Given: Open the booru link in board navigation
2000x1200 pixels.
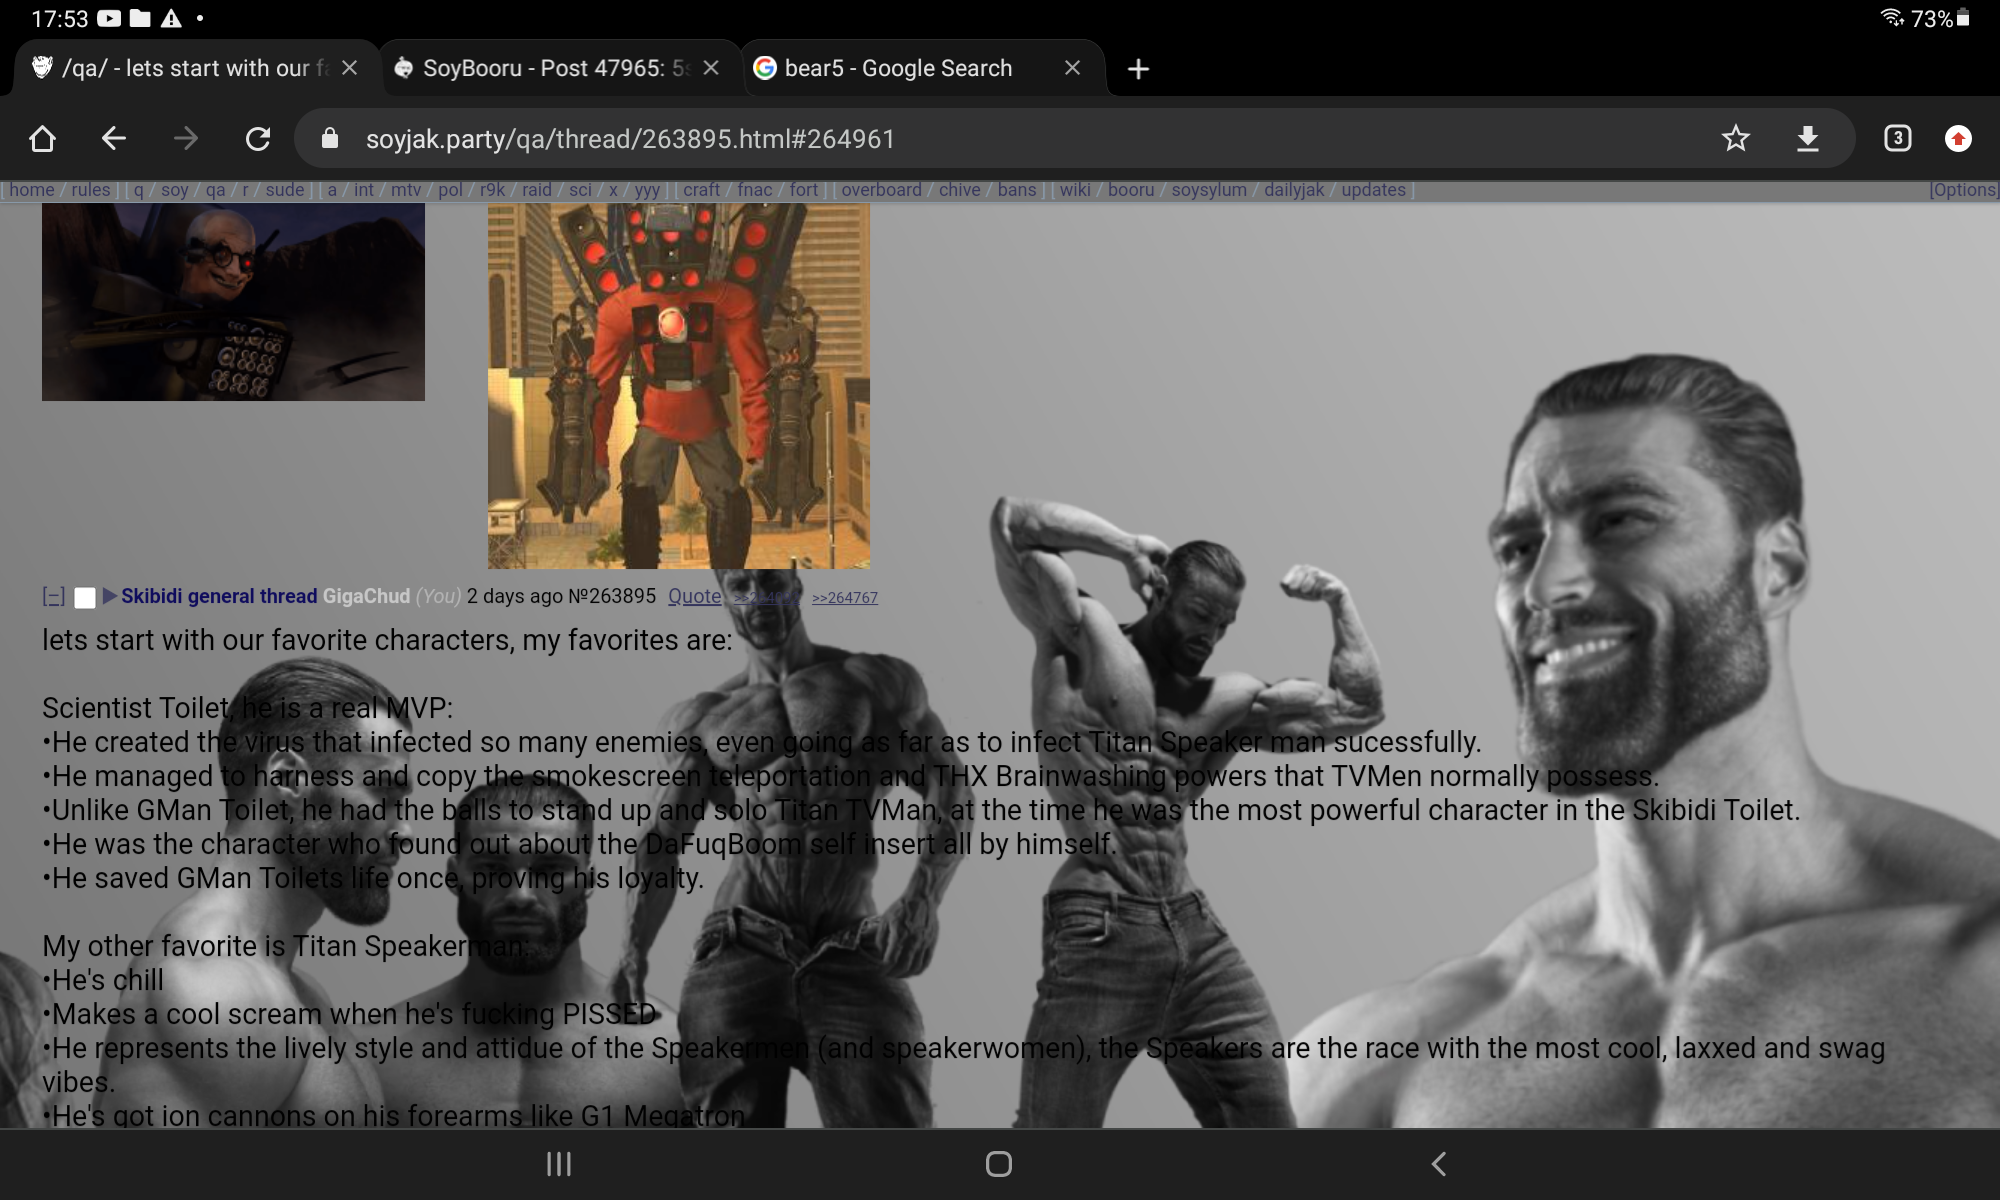Looking at the screenshot, I should (x=1130, y=190).
